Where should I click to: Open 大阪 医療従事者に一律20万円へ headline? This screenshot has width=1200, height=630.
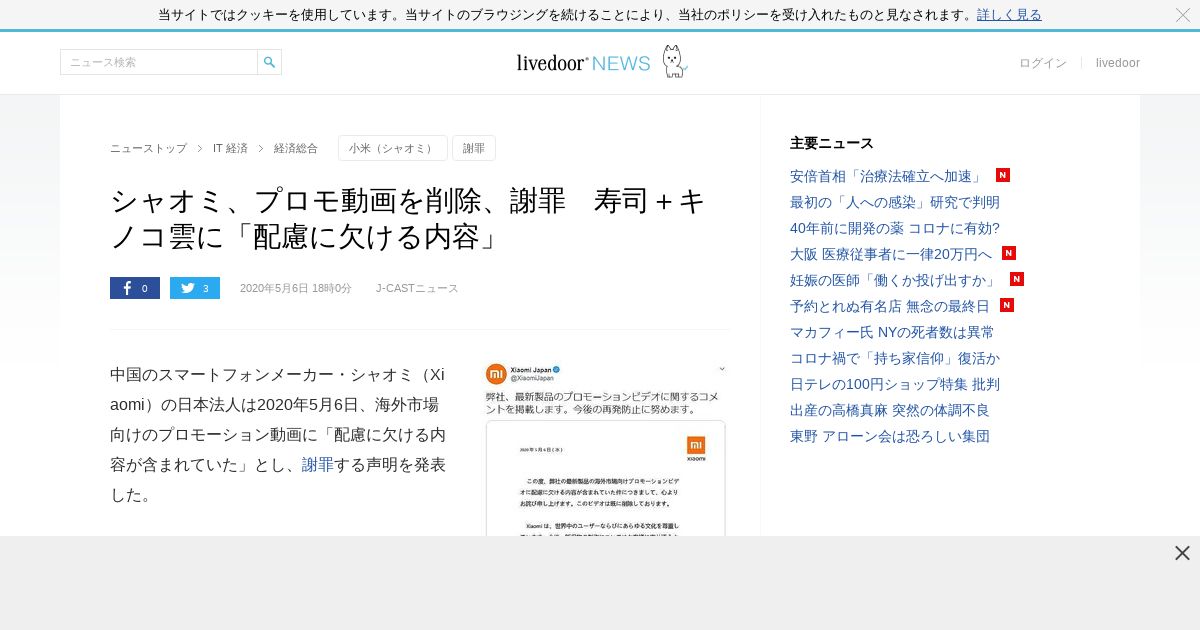click(891, 254)
